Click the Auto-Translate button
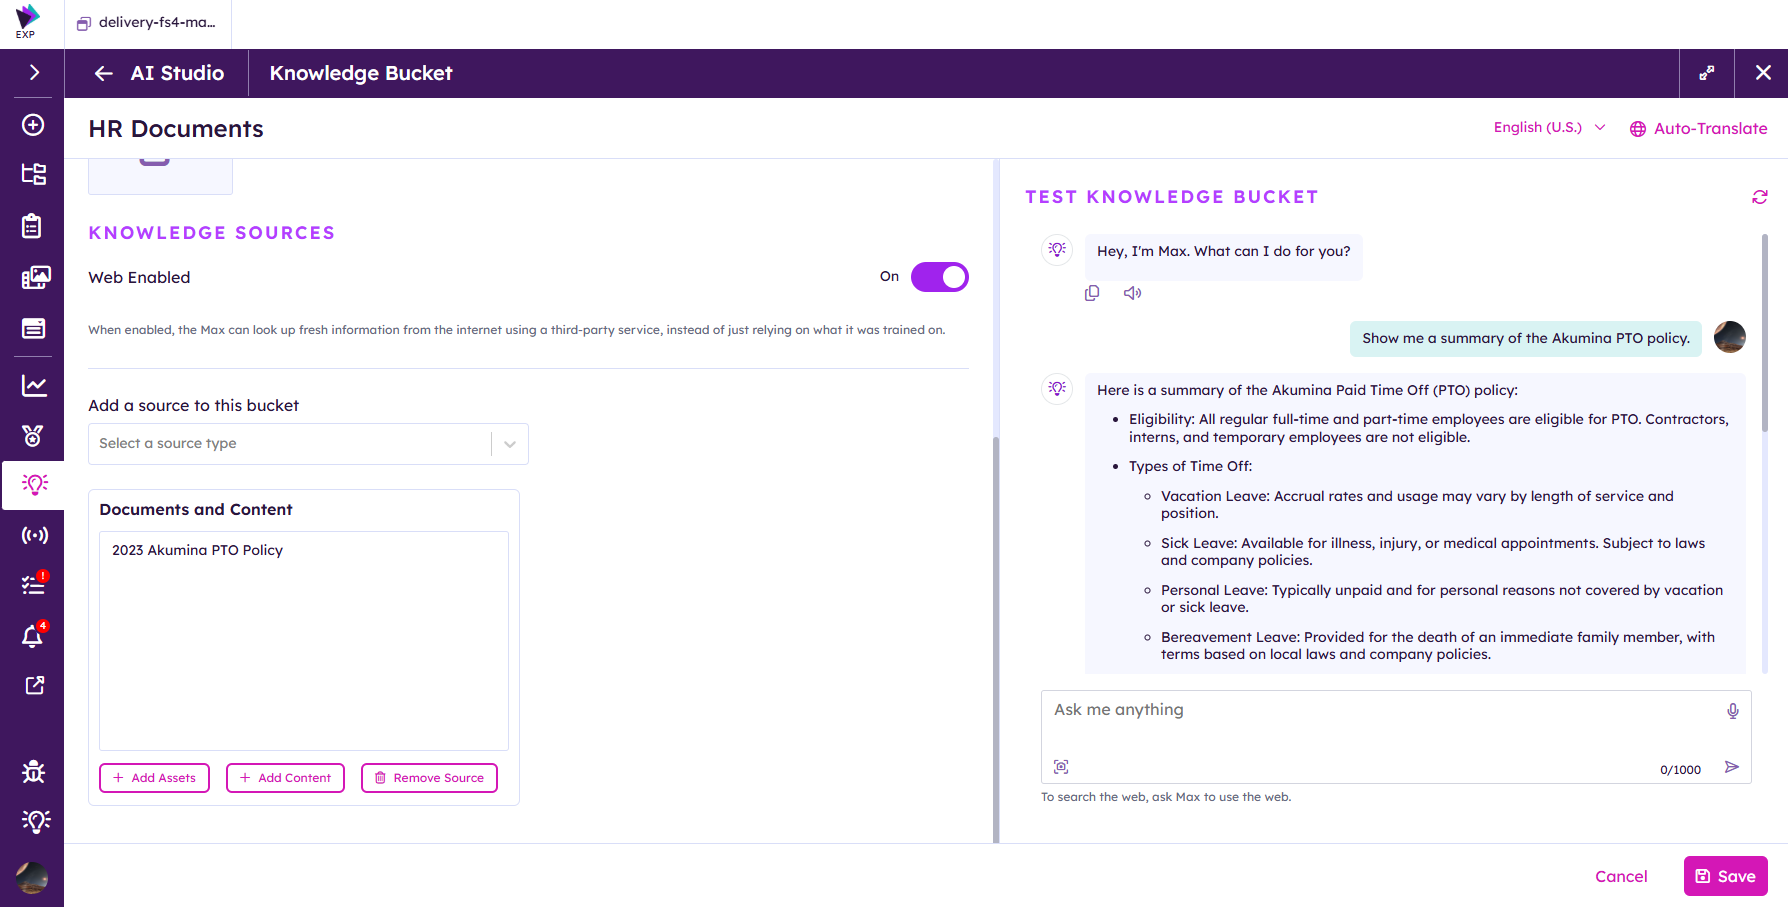Screen dimensions: 1788x907 [x=1698, y=128]
